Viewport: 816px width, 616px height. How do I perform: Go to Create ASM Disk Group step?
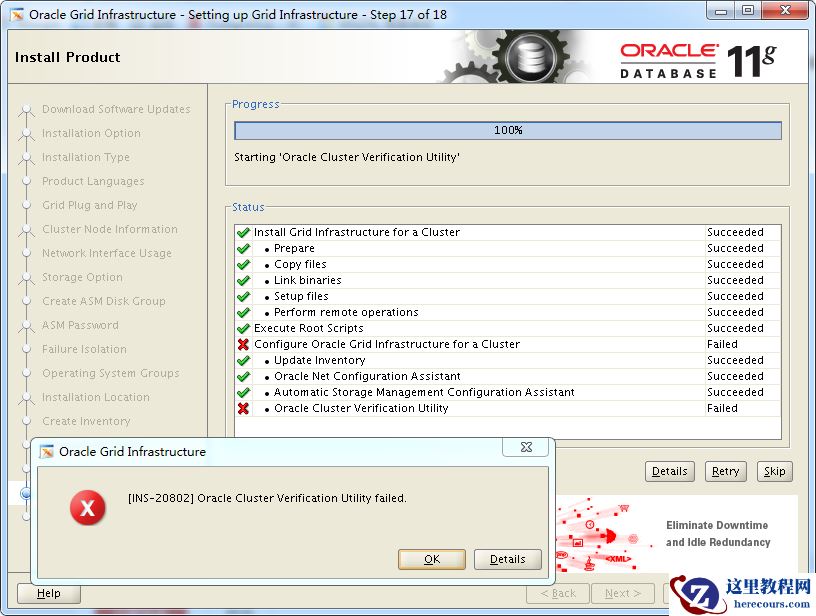(x=104, y=301)
